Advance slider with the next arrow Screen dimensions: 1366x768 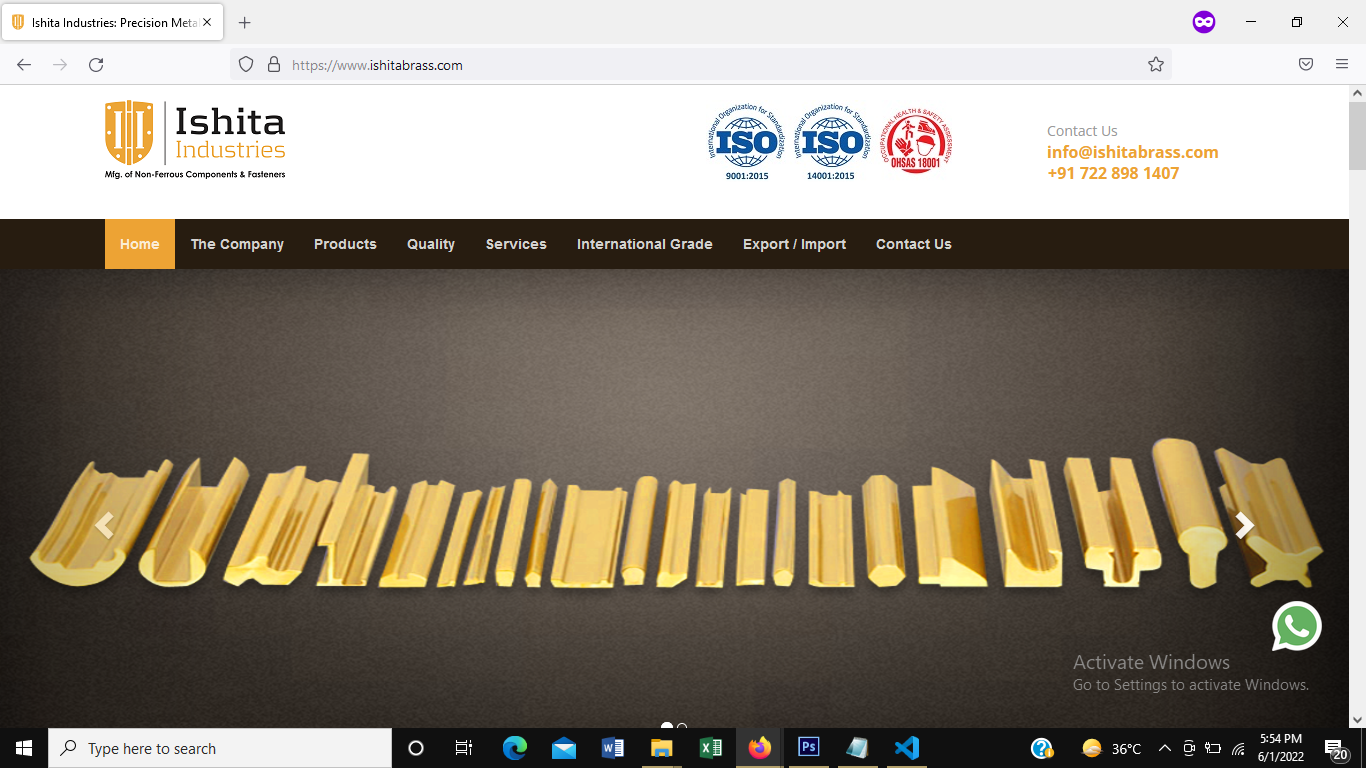(x=1244, y=525)
